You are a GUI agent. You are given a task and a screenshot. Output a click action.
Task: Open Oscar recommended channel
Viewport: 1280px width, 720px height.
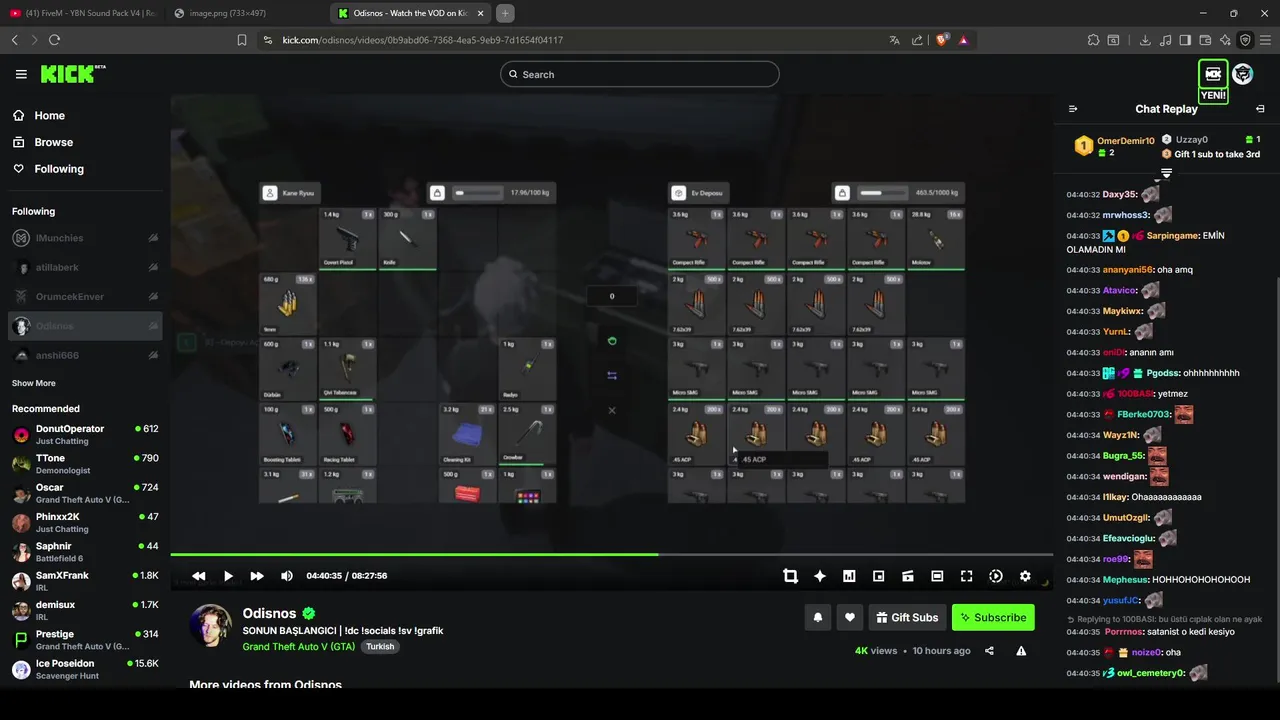85,493
